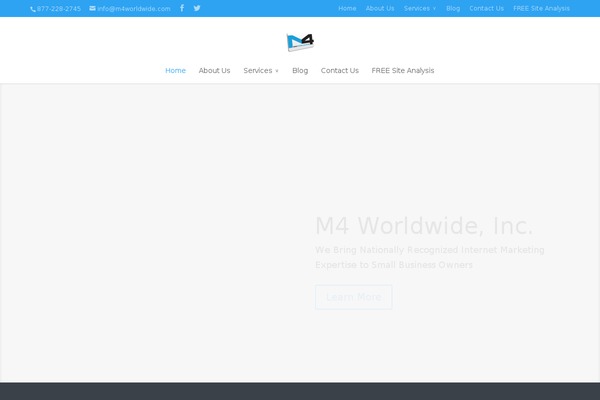Viewport: 600px width, 400px height.
Task: Expand Services dropdown arrow in main menu
Action: (277, 71)
